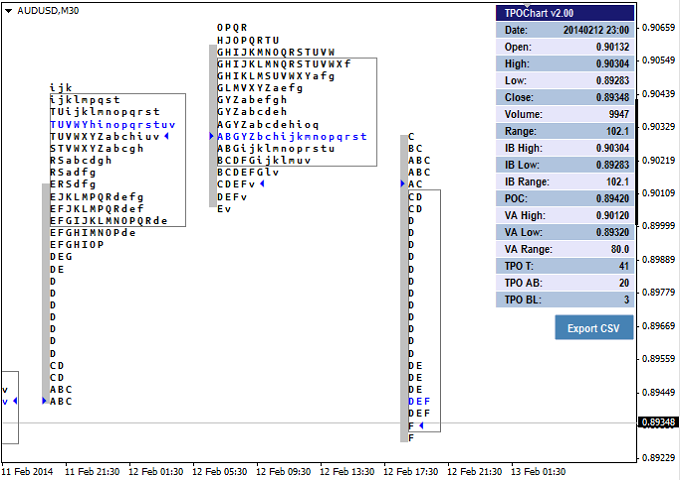Click the Date value 20140212 23:00
This screenshot has width=680, height=480.
coord(595,30)
